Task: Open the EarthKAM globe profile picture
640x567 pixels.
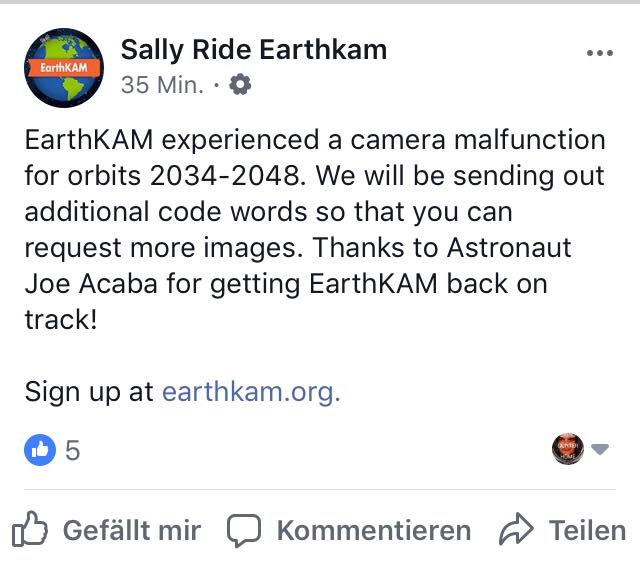Action: [x=64, y=68]
